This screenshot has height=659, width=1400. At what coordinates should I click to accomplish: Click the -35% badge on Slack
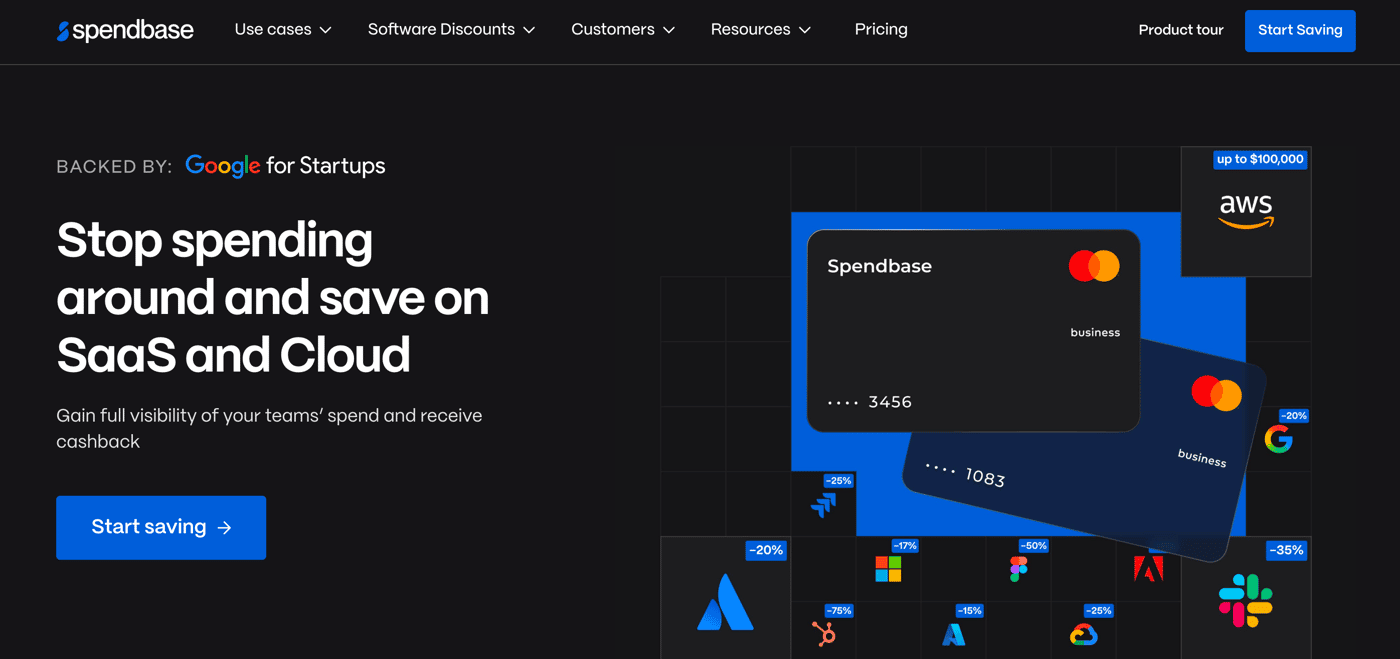[x=1285, y=550]
